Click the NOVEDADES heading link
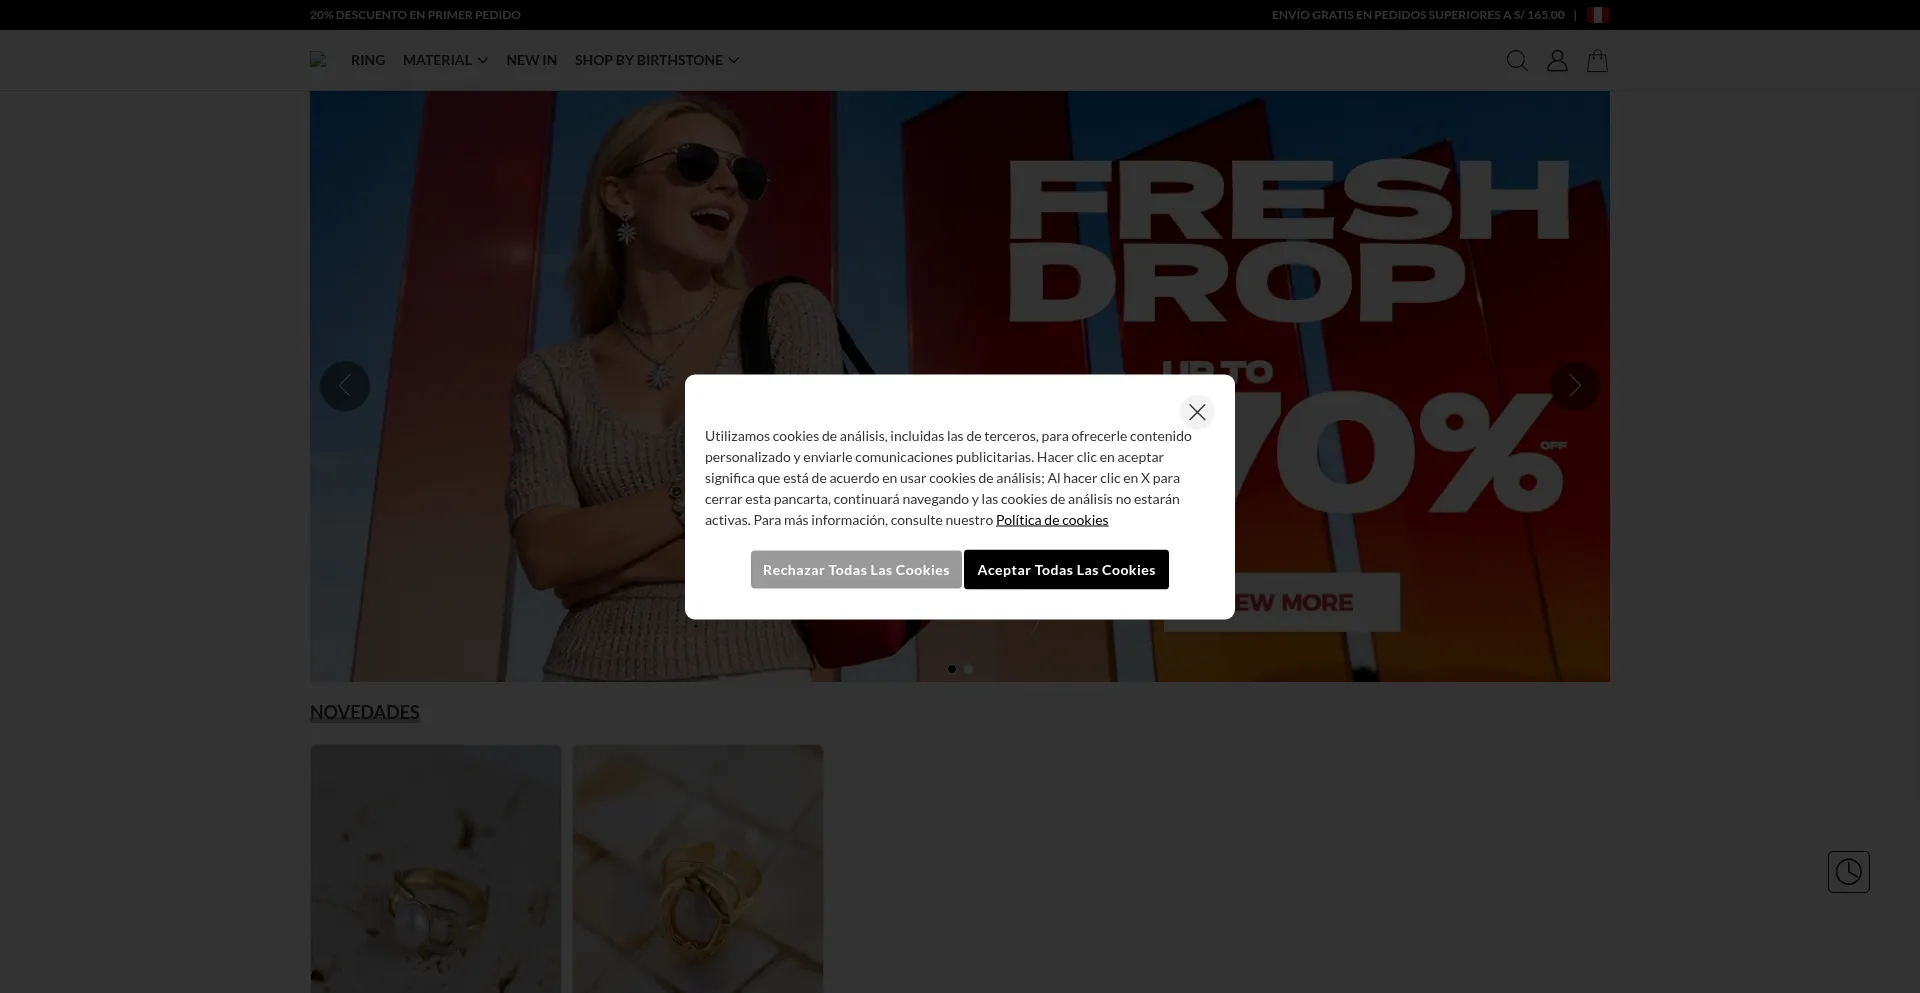The width and height of the screenshot is (1920, 993). 365,712
